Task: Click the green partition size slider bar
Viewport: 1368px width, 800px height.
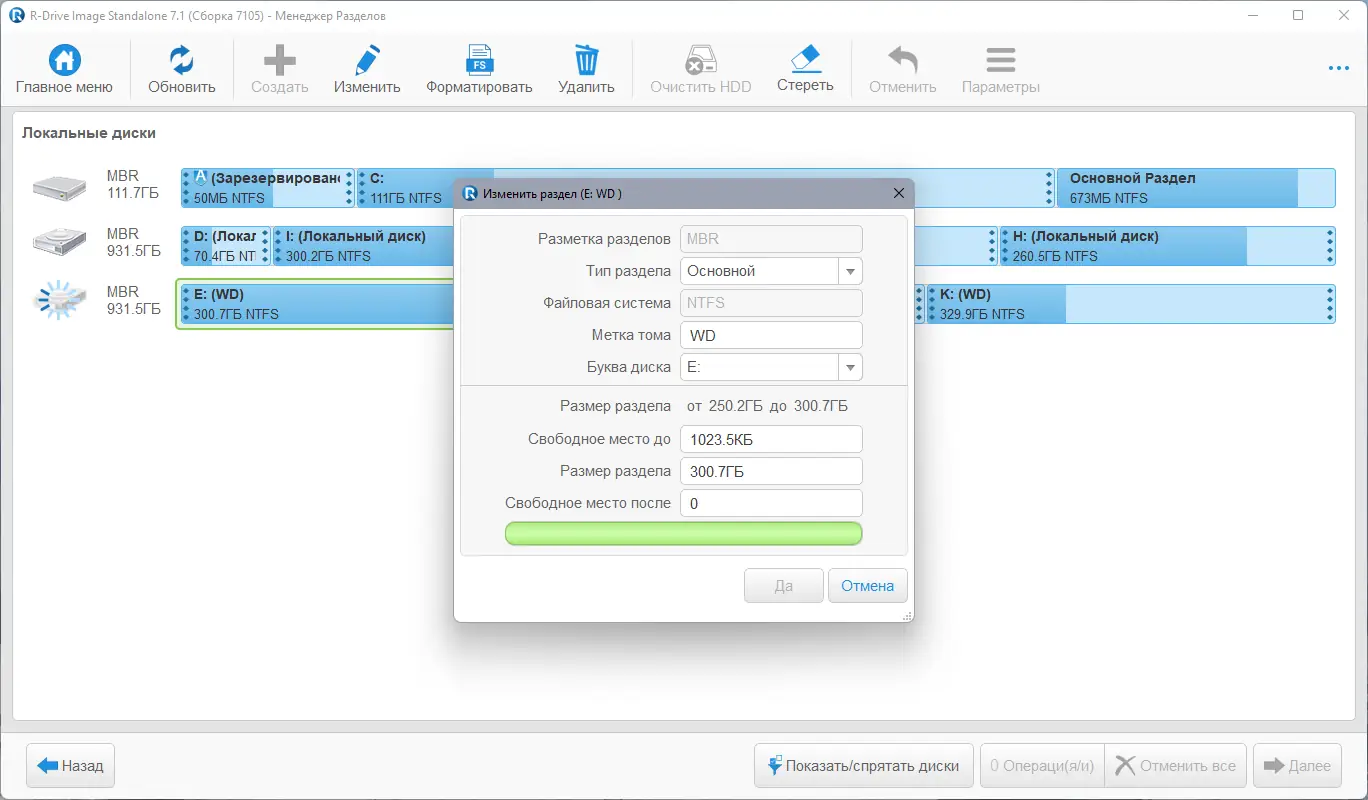Action: [683, 533]
